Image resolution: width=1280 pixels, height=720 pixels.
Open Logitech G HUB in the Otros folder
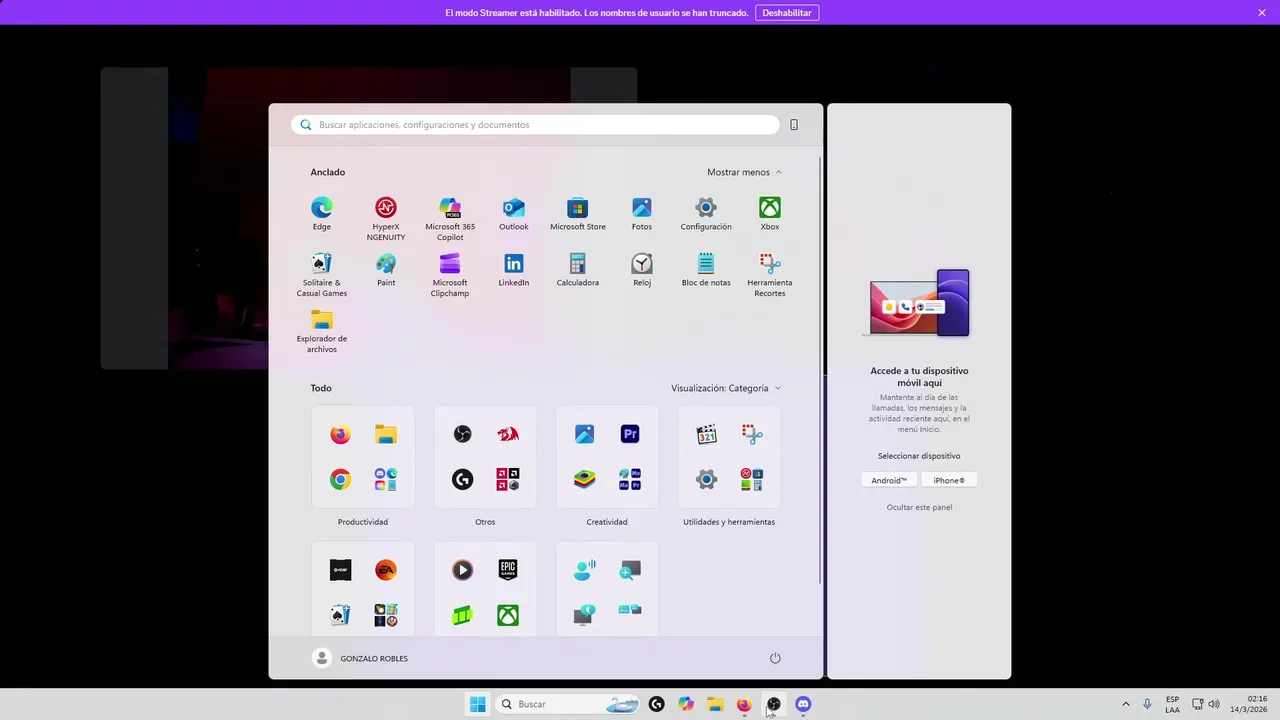pyautogui.click(x=462, y=480)
